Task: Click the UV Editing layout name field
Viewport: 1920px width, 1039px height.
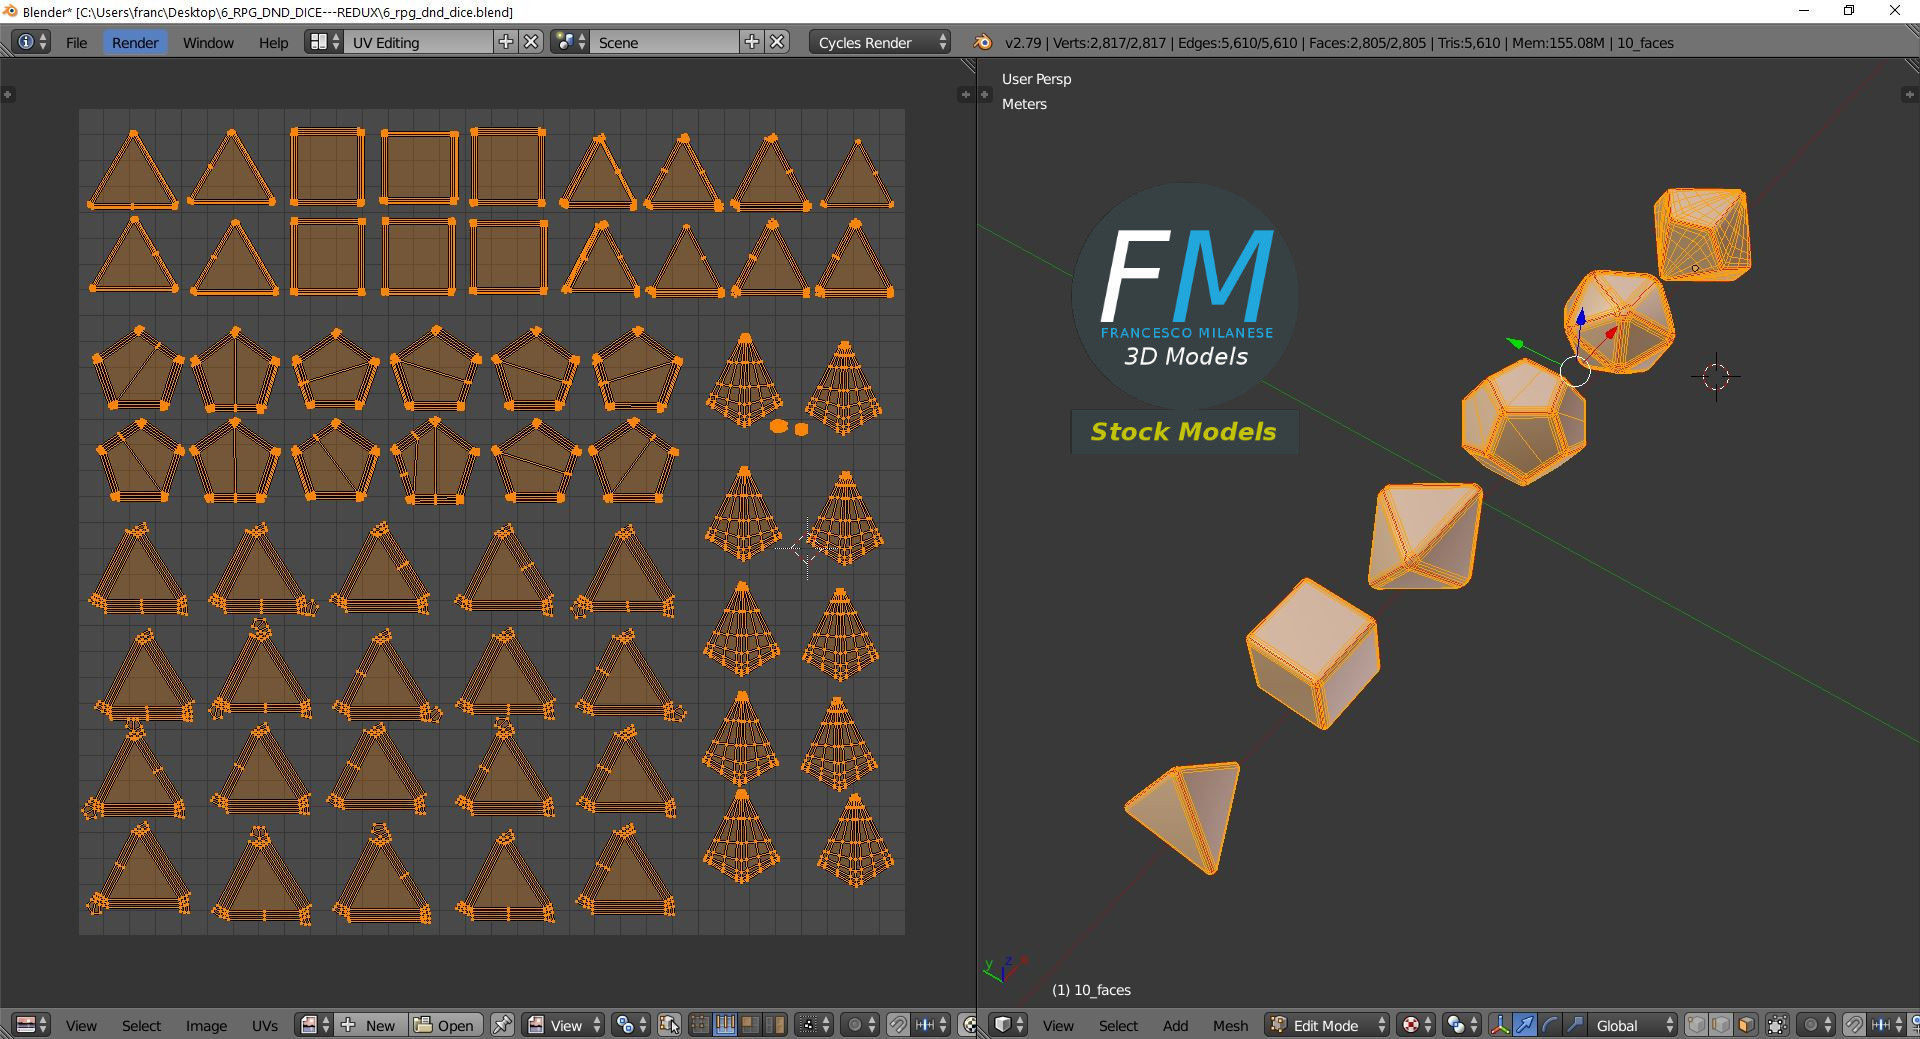Action: [x=419, y=42]
